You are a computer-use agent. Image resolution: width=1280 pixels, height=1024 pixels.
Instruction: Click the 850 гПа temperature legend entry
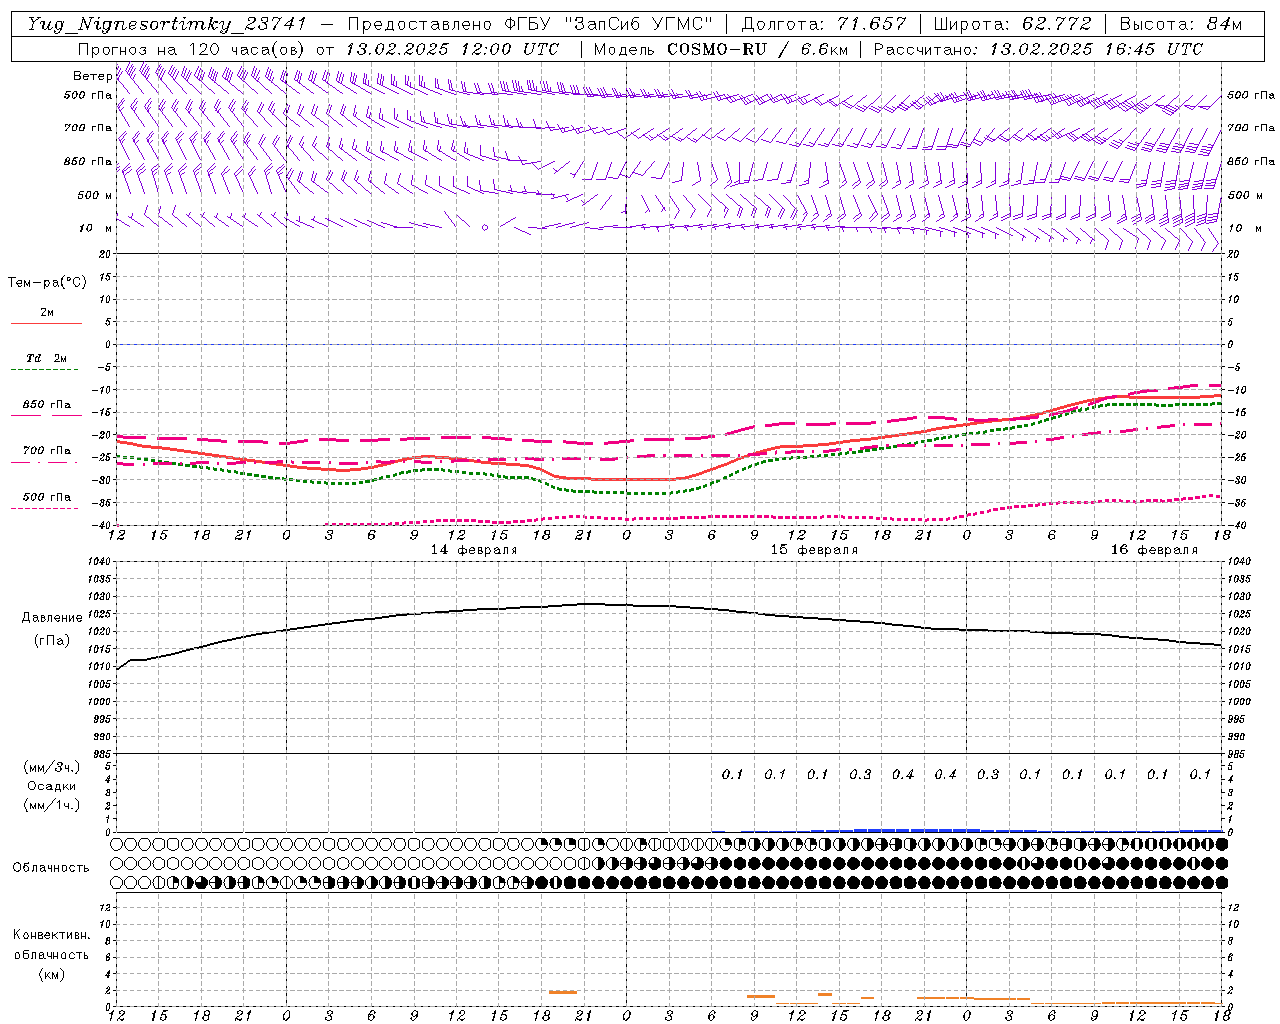[x=46, y=405]
